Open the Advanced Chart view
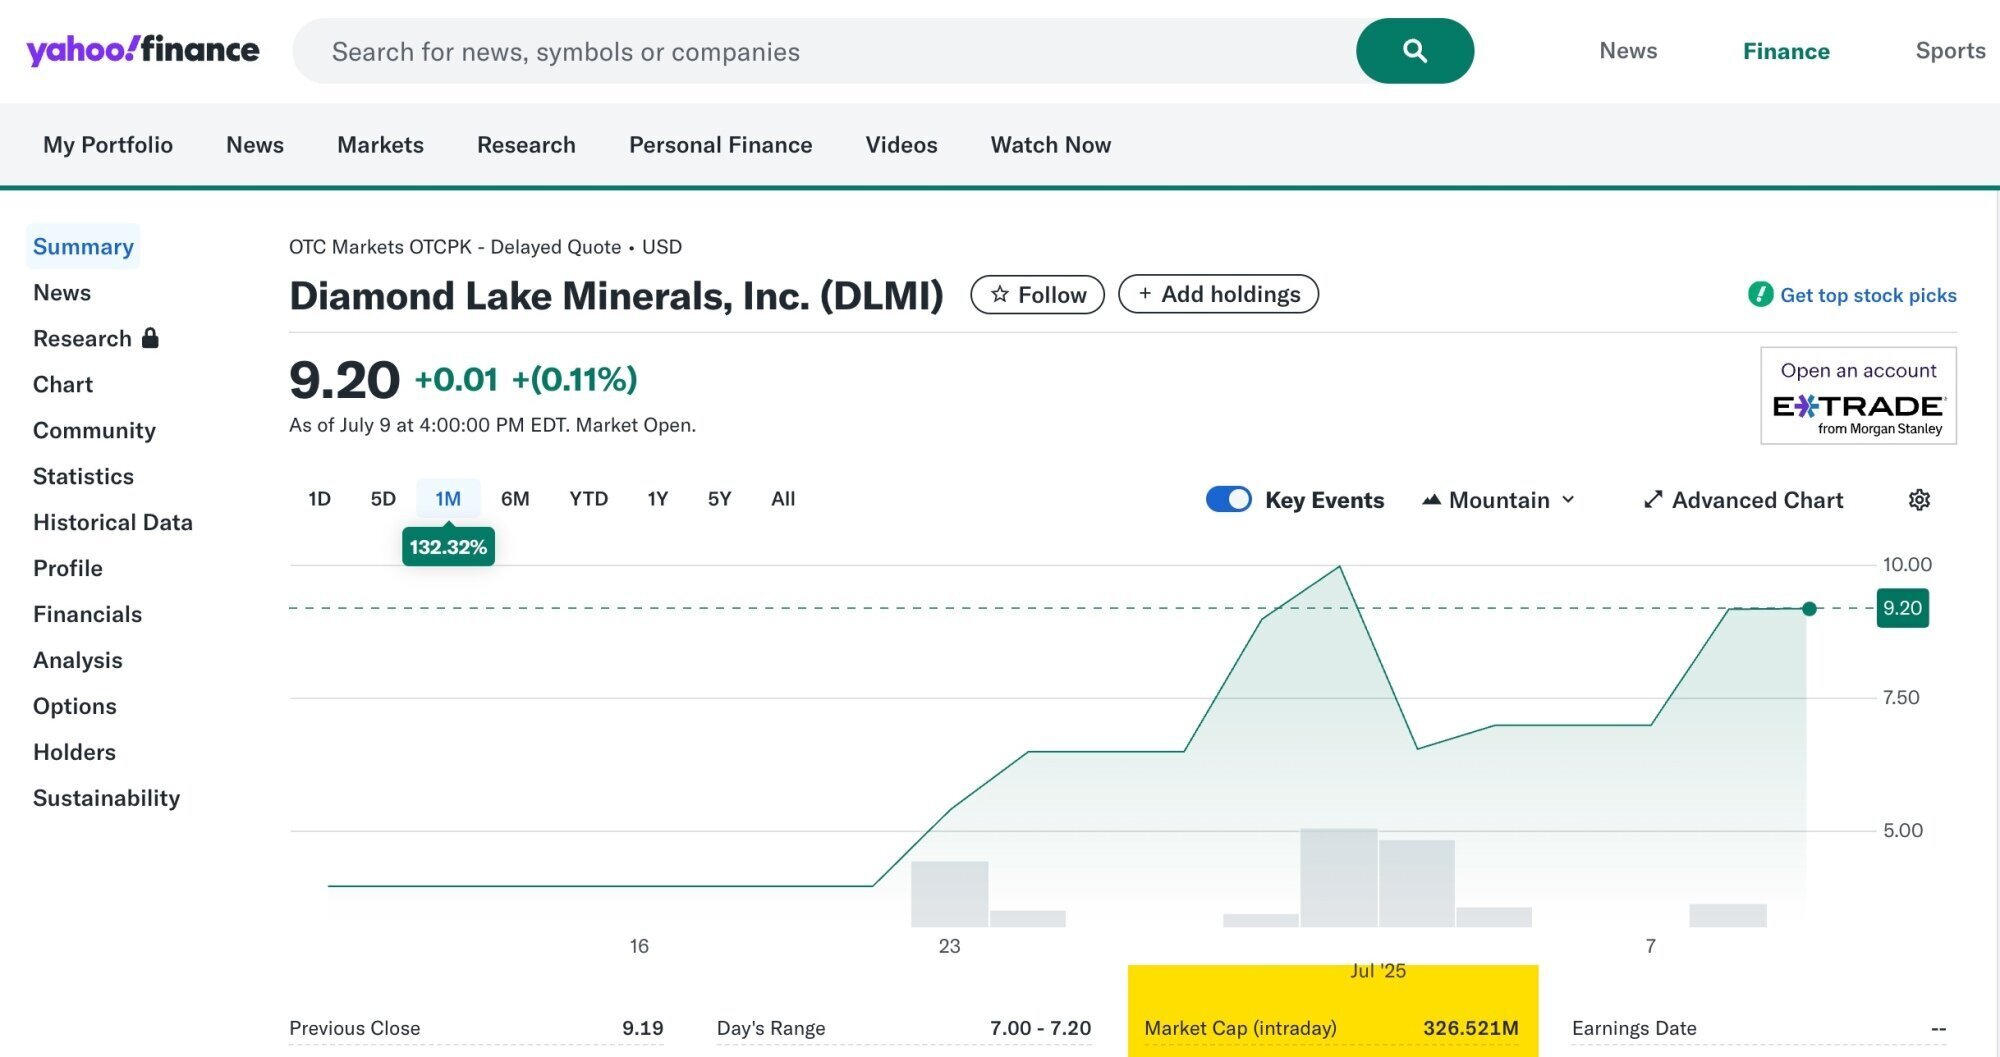 pyautogui.click(x=1743, y=500)
